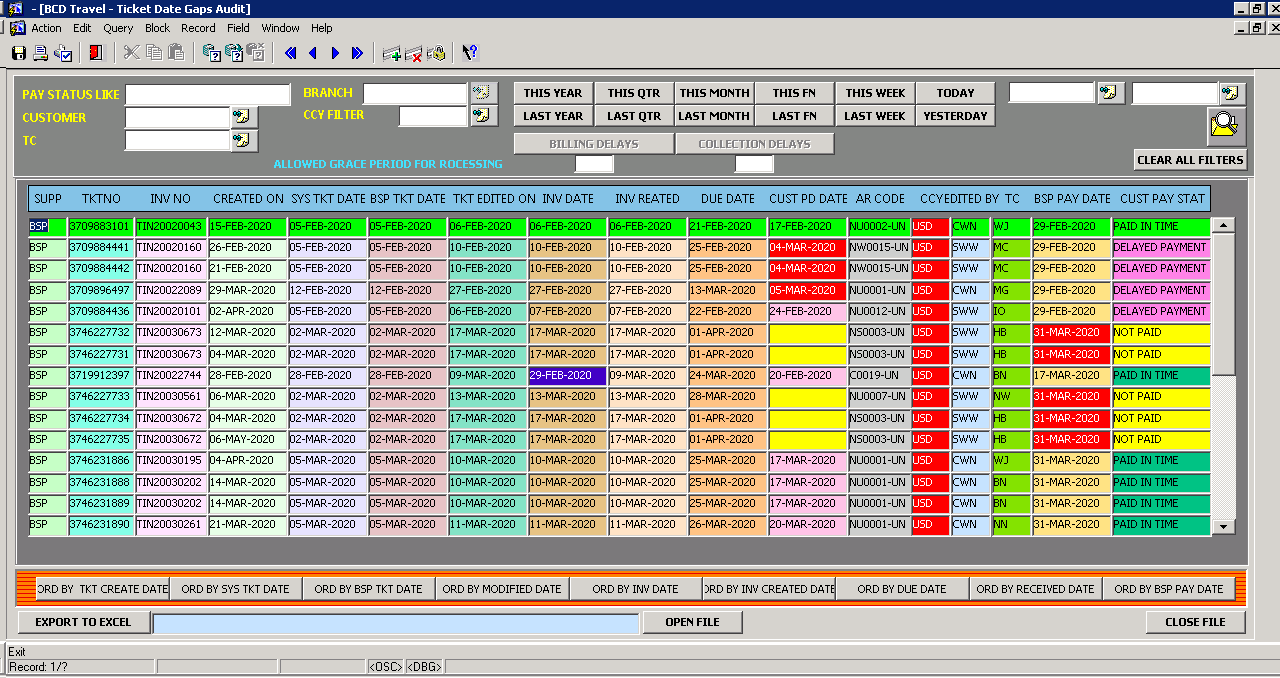Sort with ORD BY INV DATE
Image resolution: width=1280 pixels, height=678 pixels.
click(x=635, y=589)
